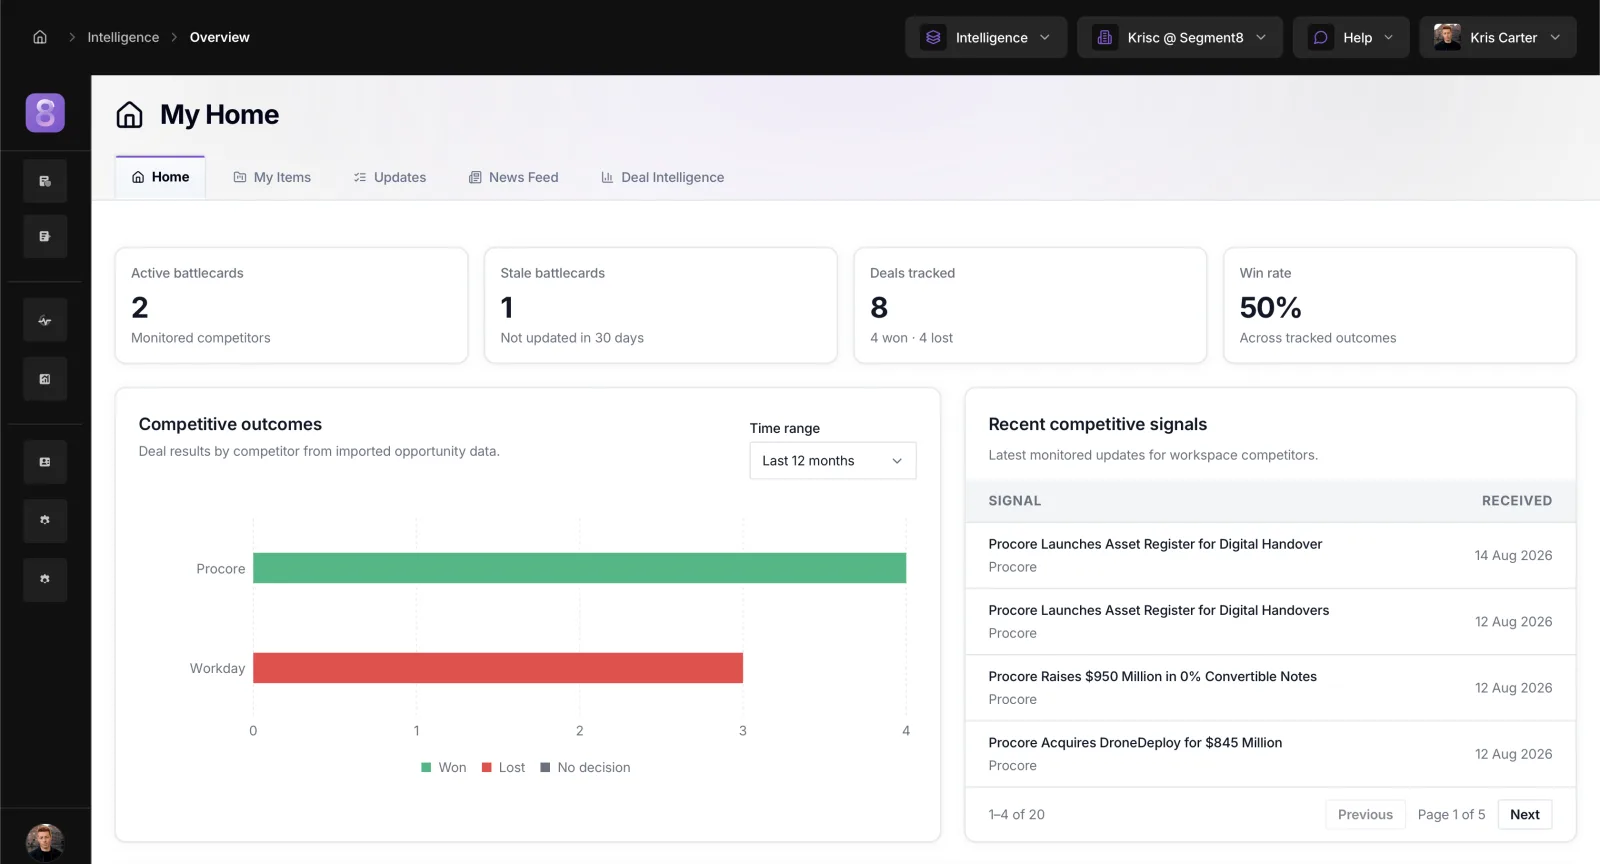
Task: Switch to the Updates tab
Action: point(390,177)
